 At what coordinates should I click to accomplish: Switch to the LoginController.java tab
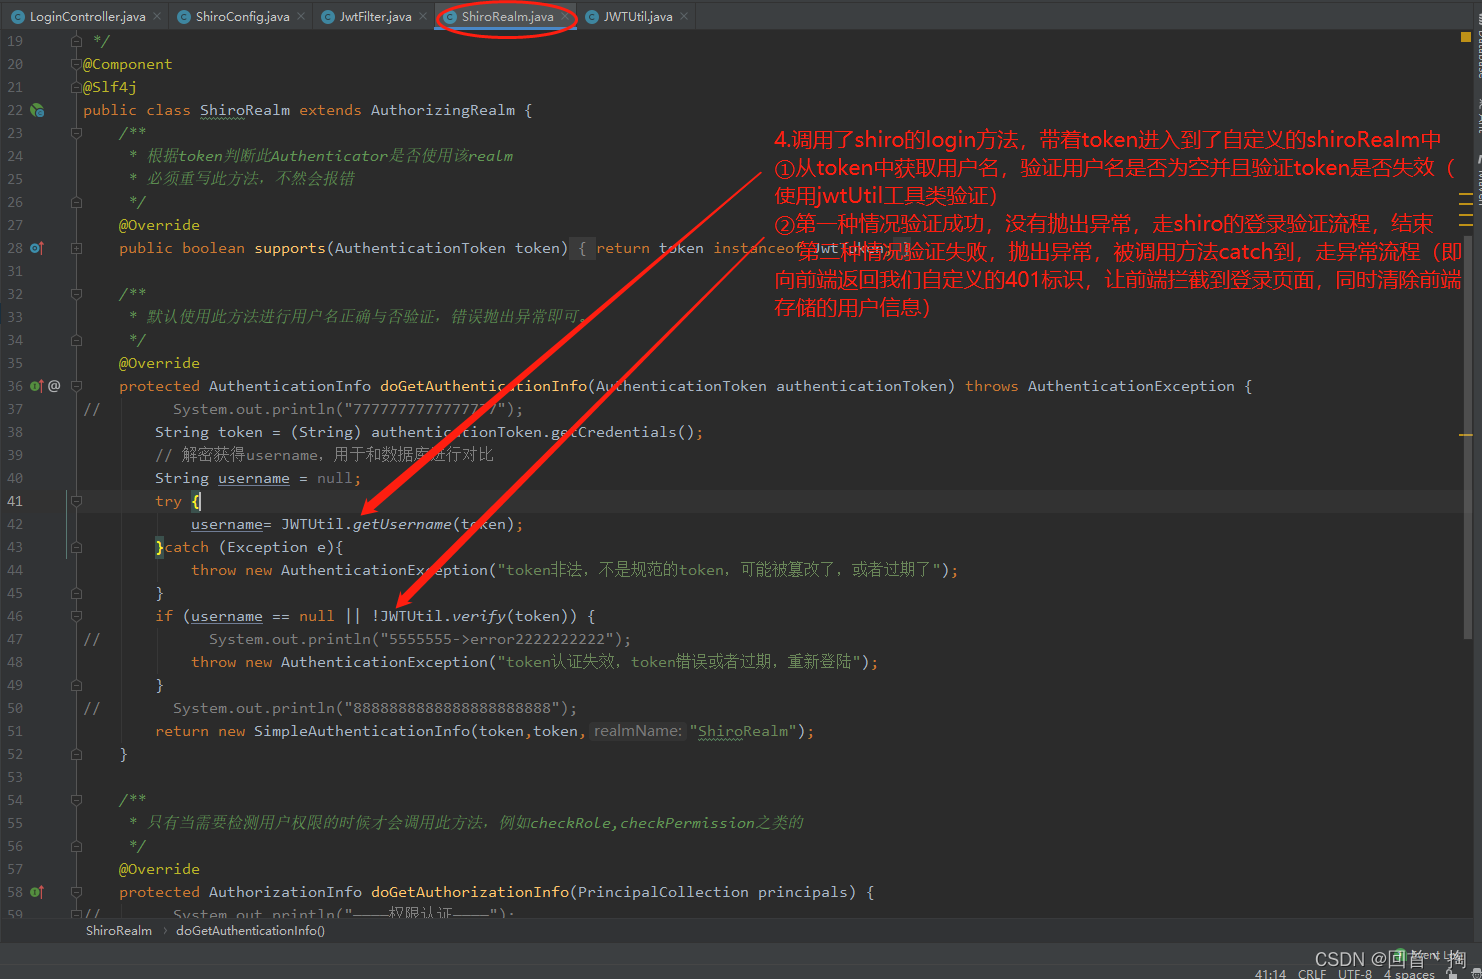[87, 16]
